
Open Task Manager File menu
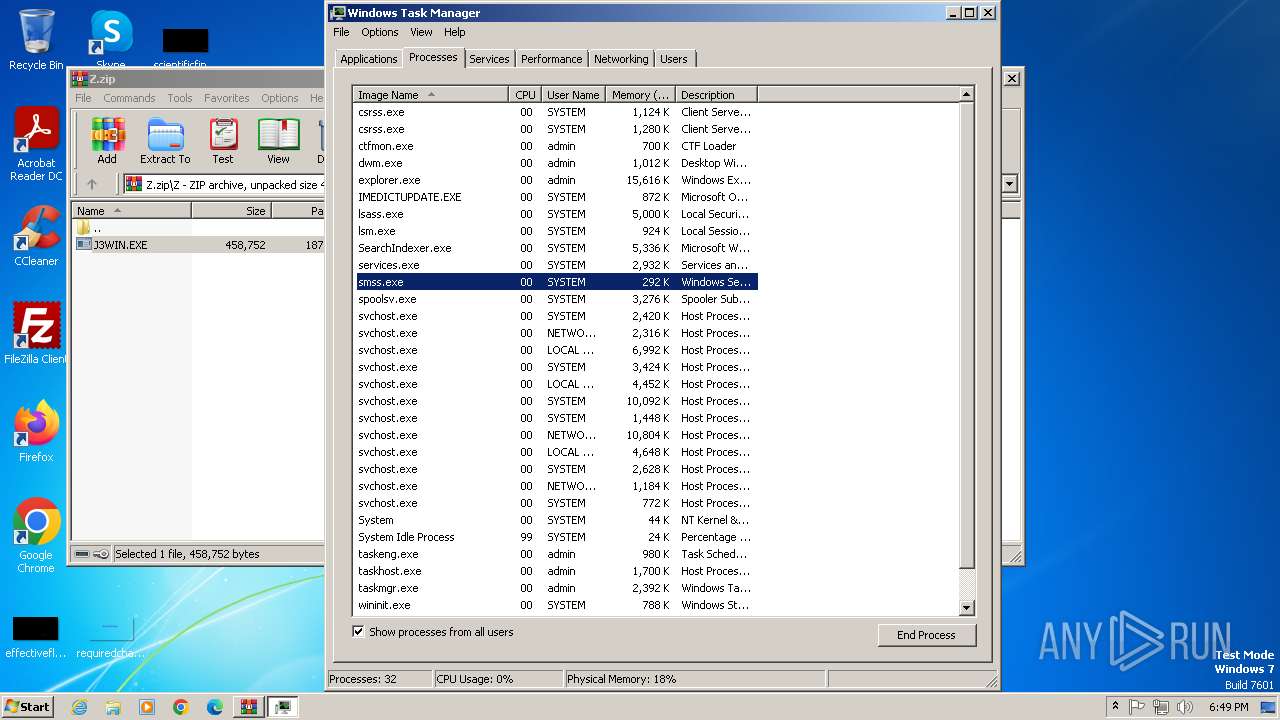[341, 32]
